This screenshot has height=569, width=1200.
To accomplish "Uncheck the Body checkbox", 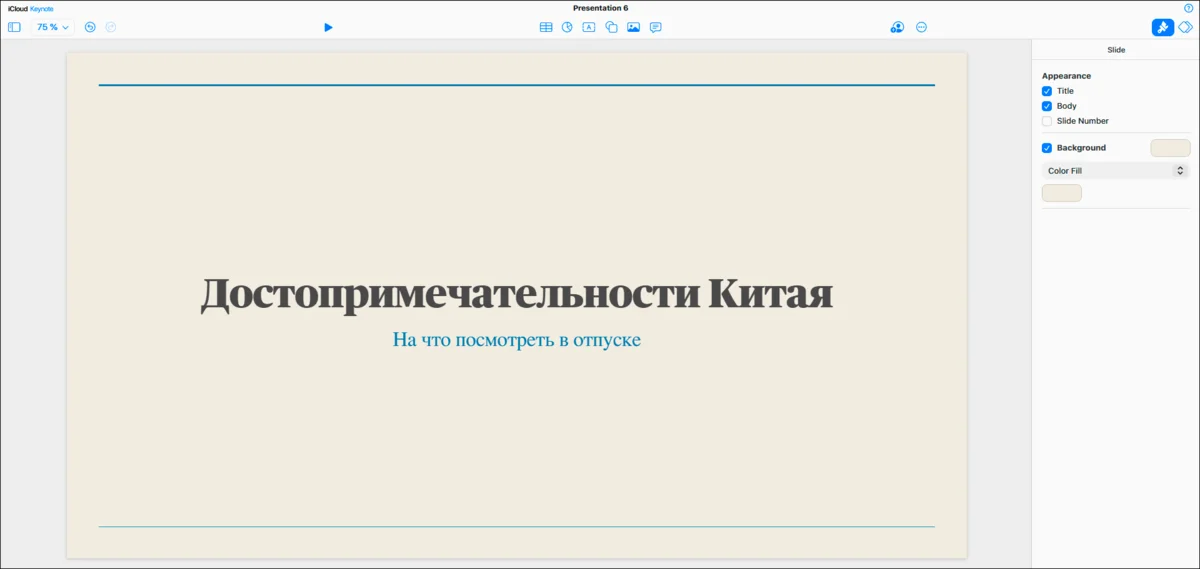I will pos(1047,106).
